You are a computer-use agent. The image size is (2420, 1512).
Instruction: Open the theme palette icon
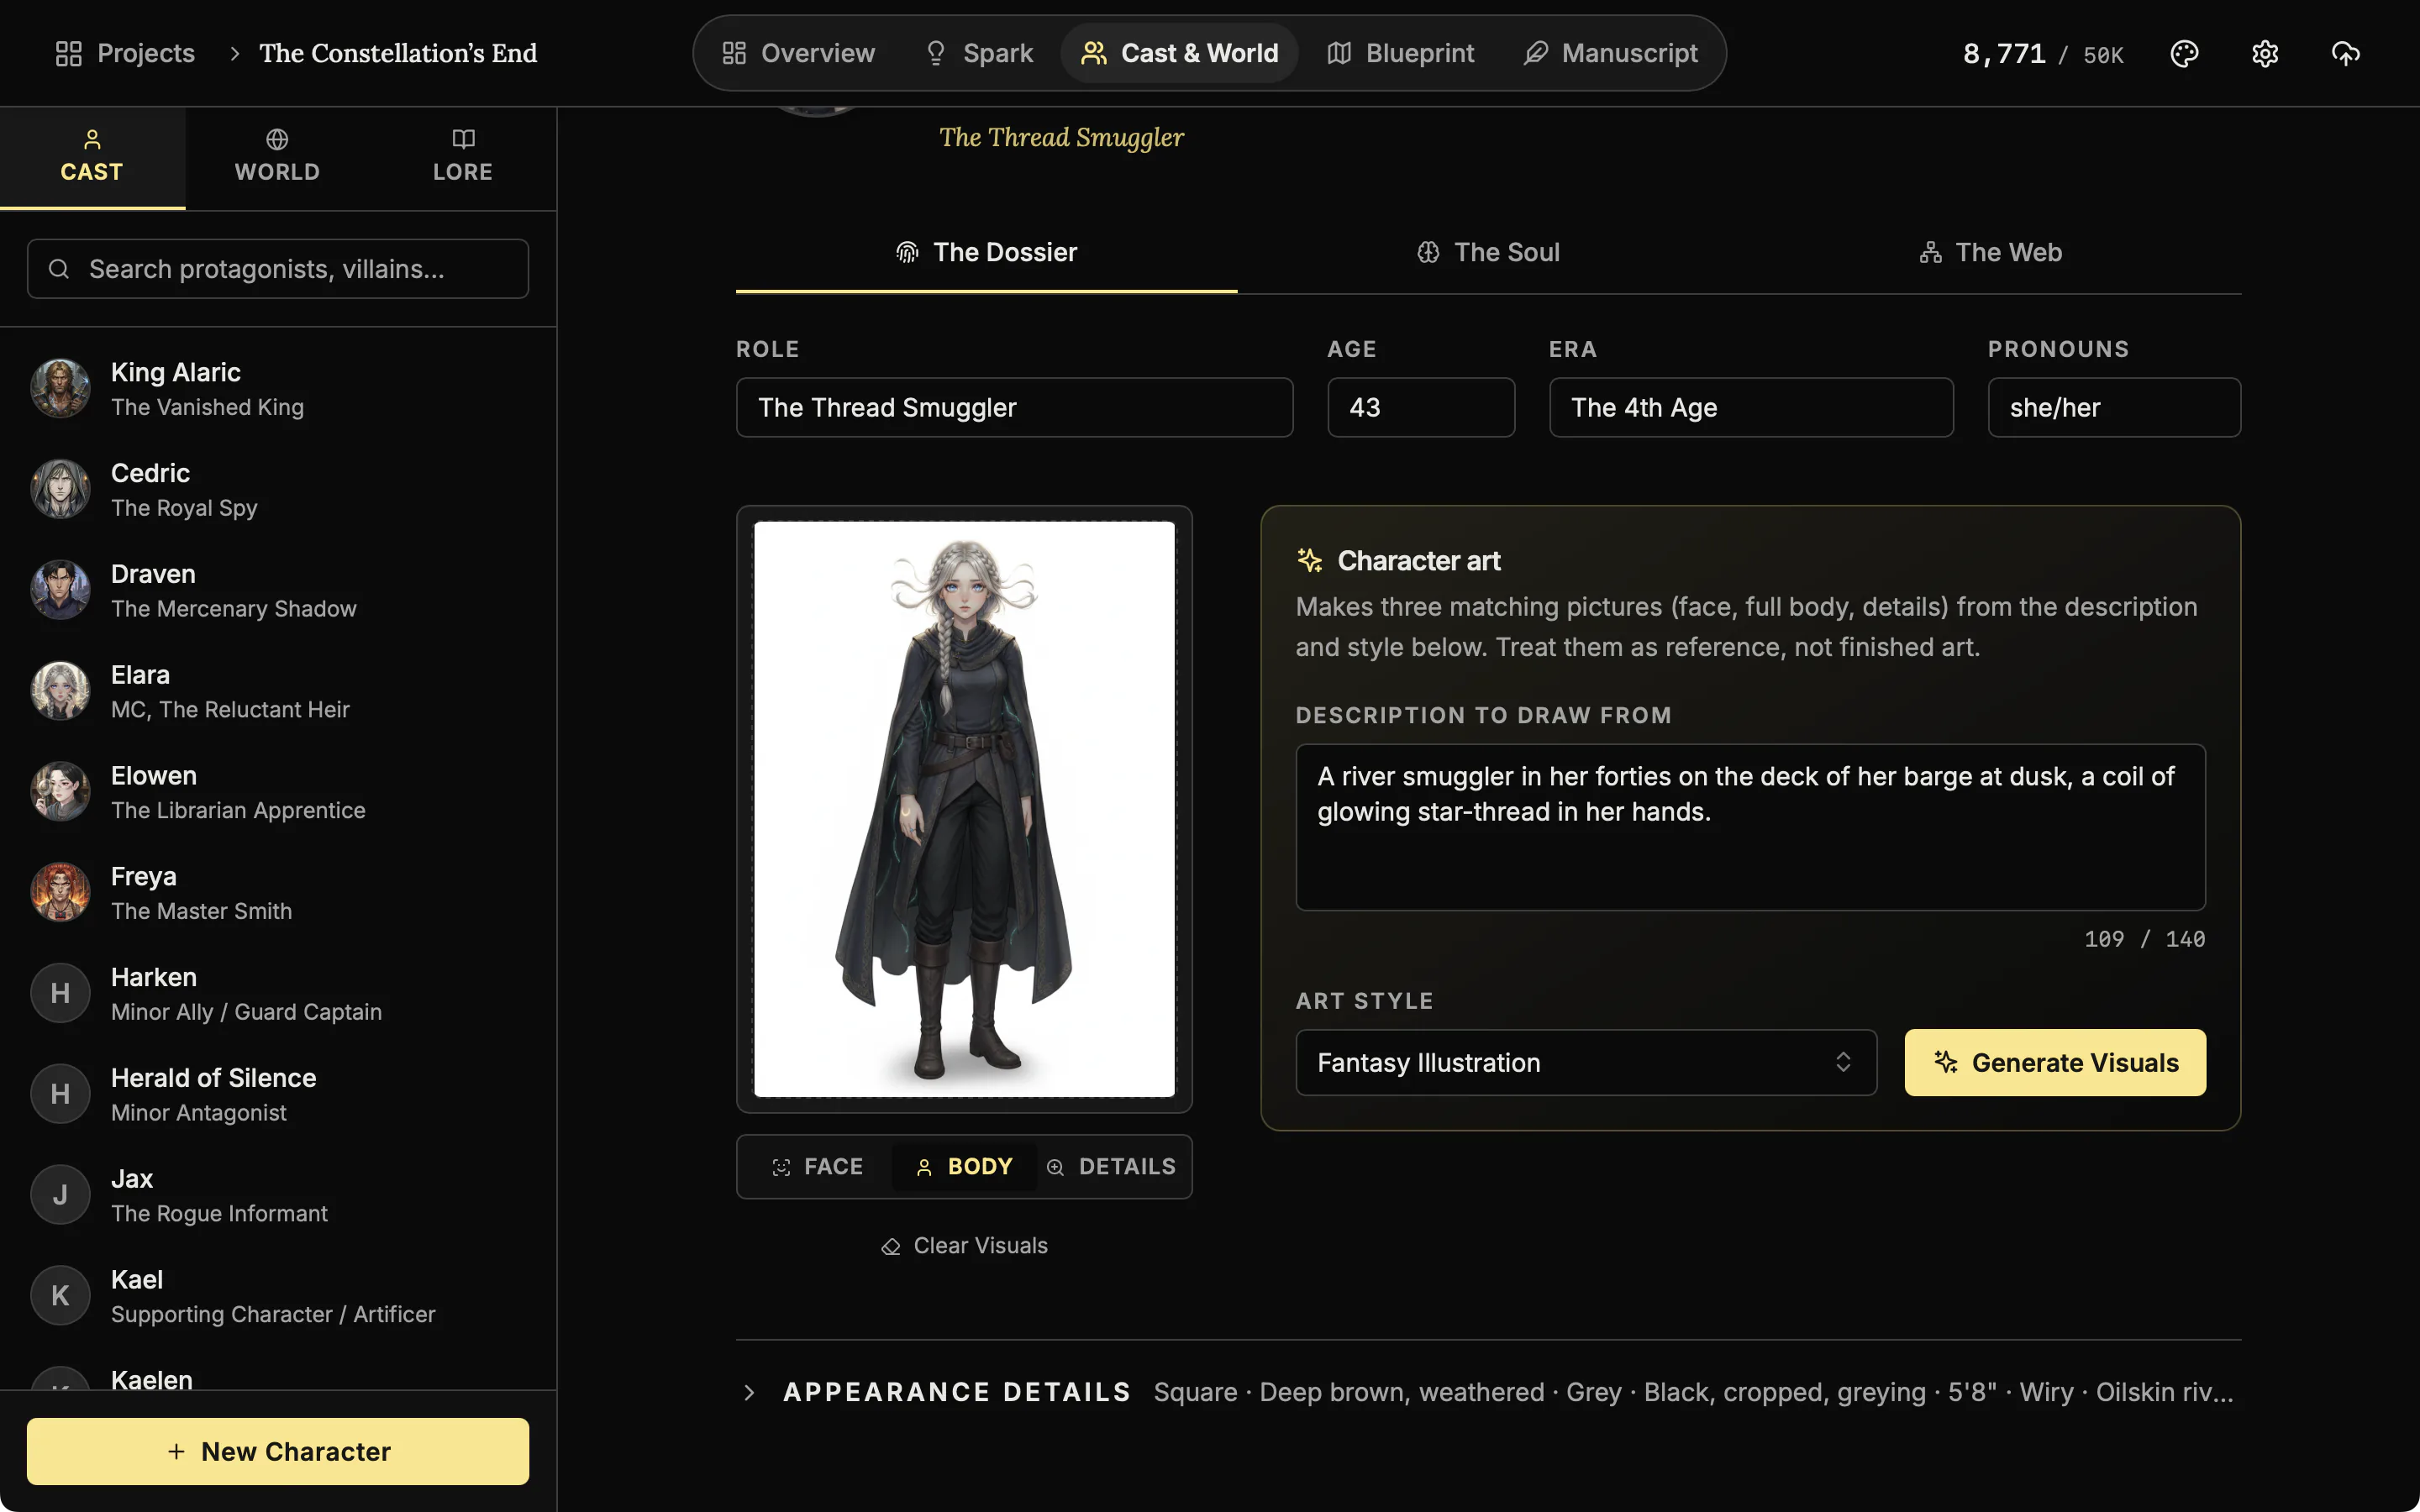click(2184, 53)
